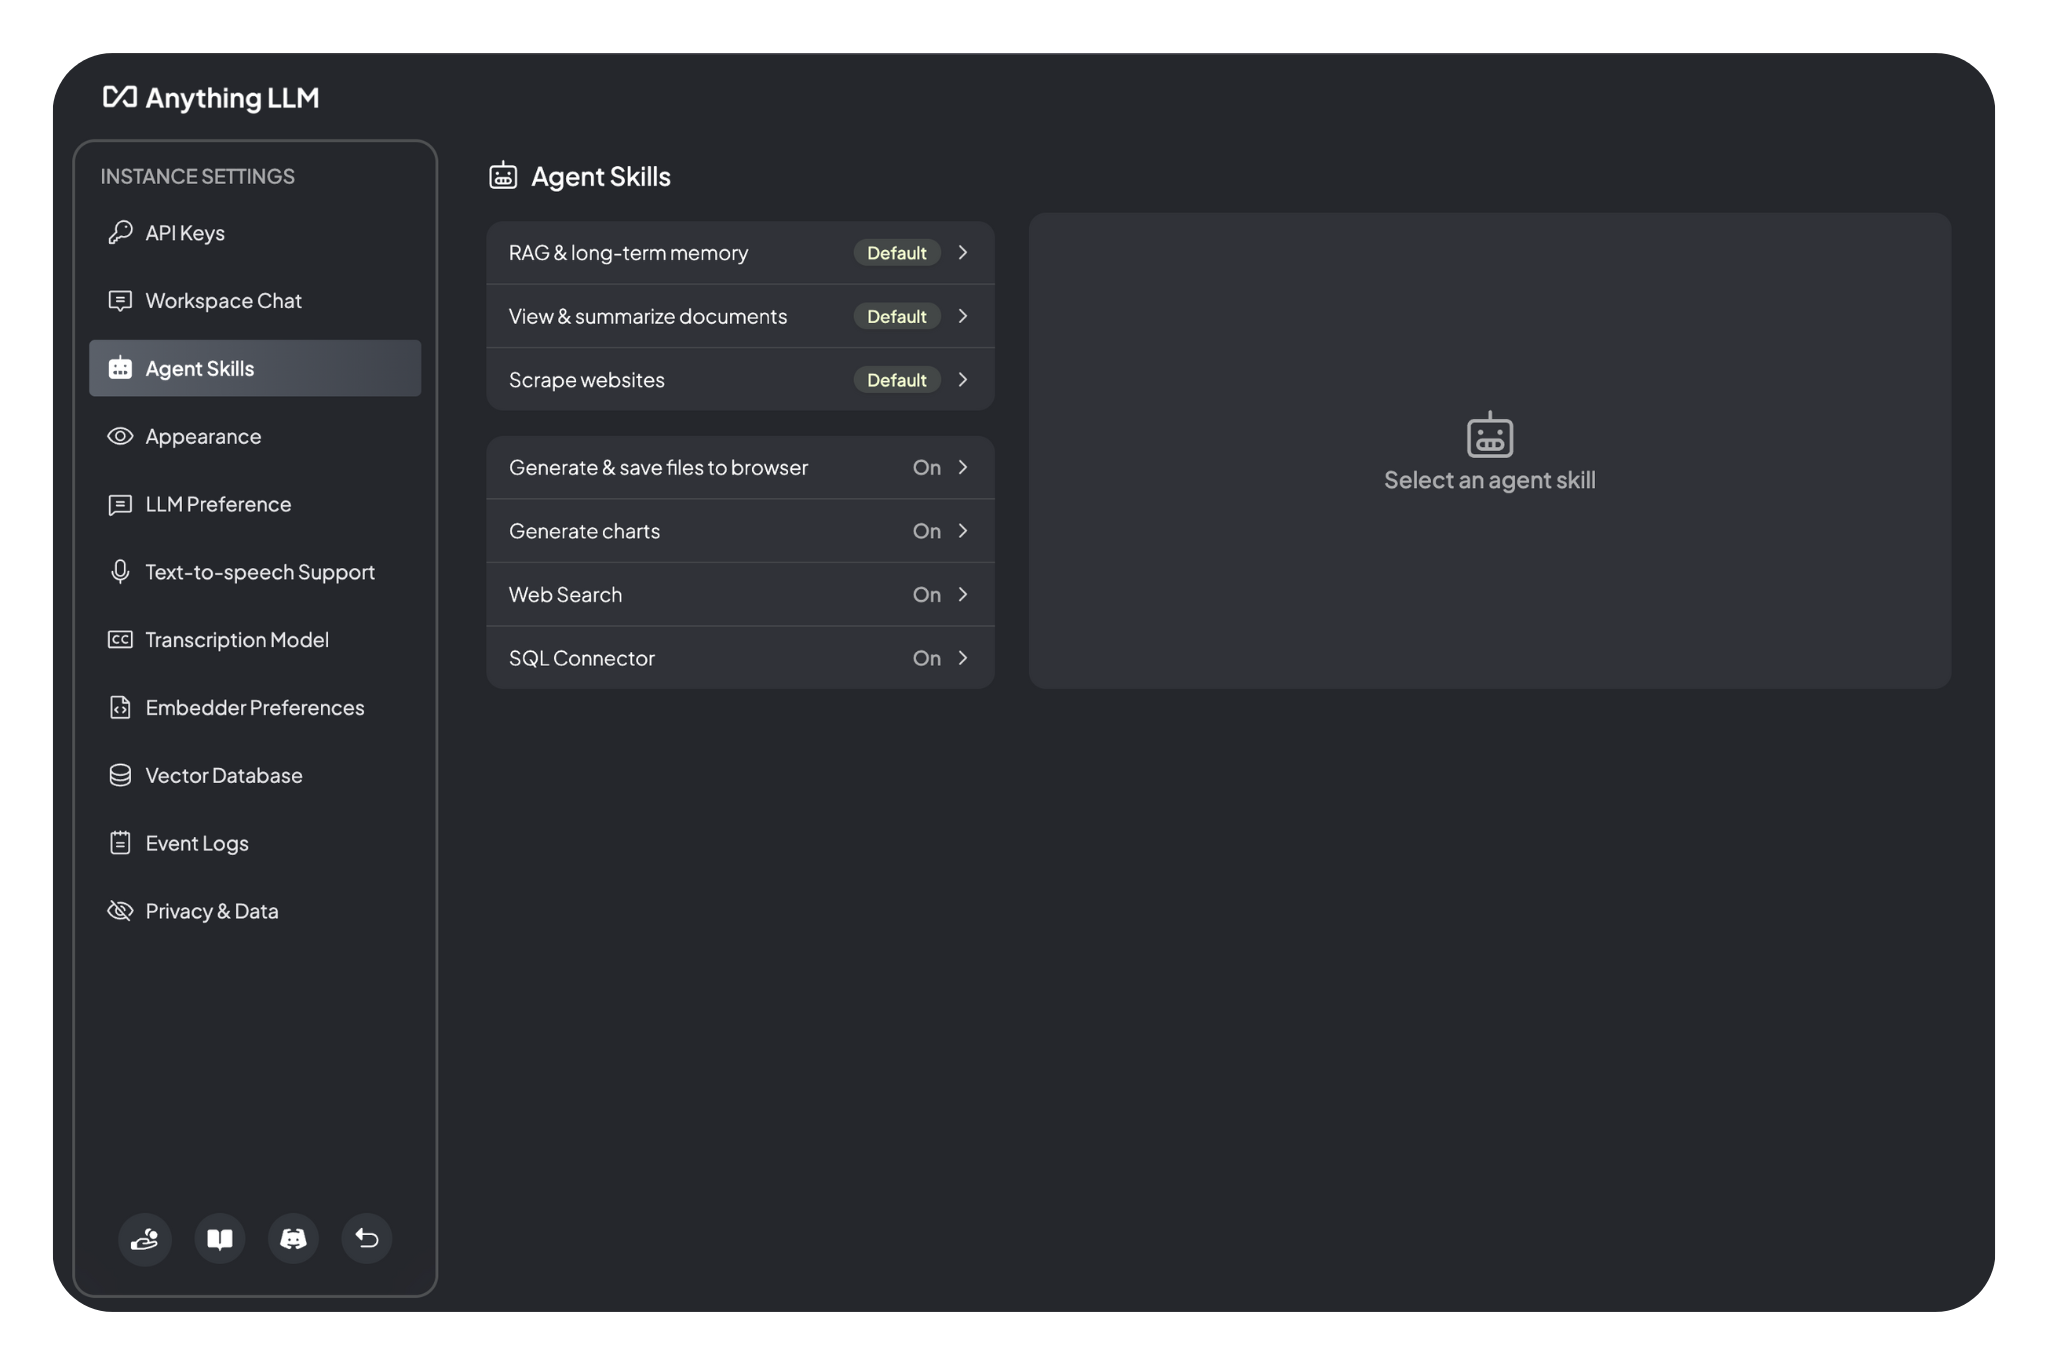Click Default badge on View & summarize documents
Screen dimensions: 2048x1365
click(x=897, y=316)
